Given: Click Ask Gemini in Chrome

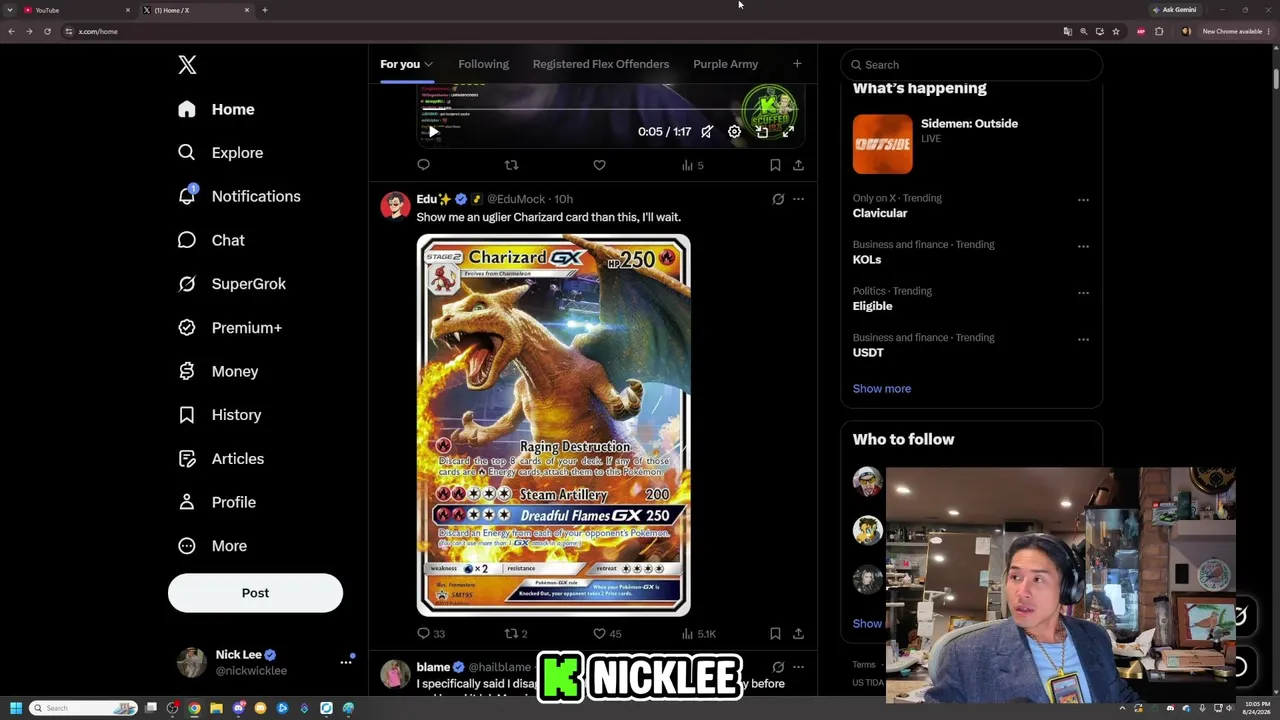Looking at the screenshot, I should pyautogui.click(x=1175, y=10).
